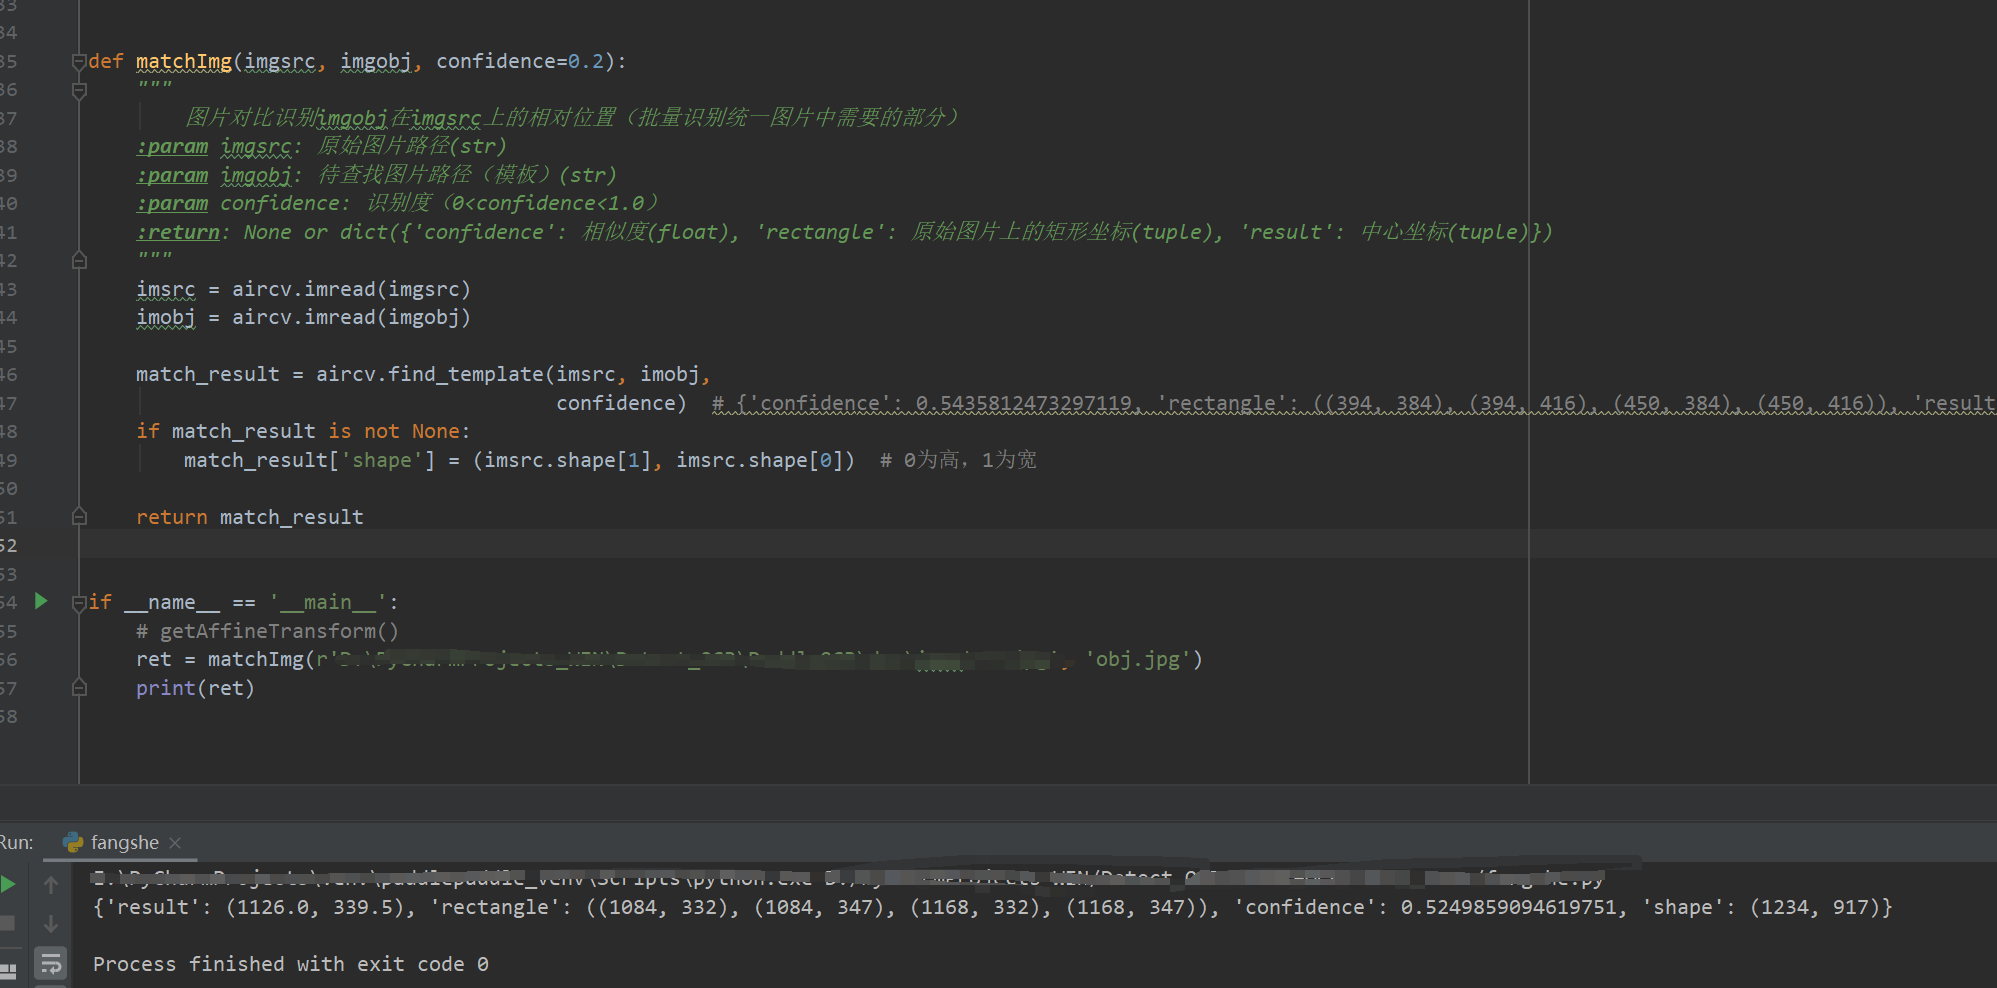
Task: Click the Python icon on the fangshe tab
Action: 73,842
